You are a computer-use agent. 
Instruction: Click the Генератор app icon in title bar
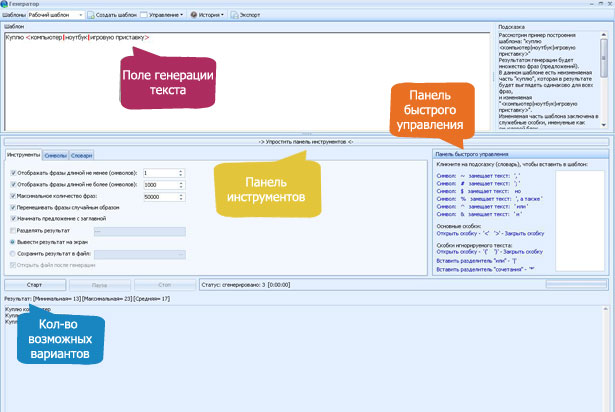(x=4, y=4)
